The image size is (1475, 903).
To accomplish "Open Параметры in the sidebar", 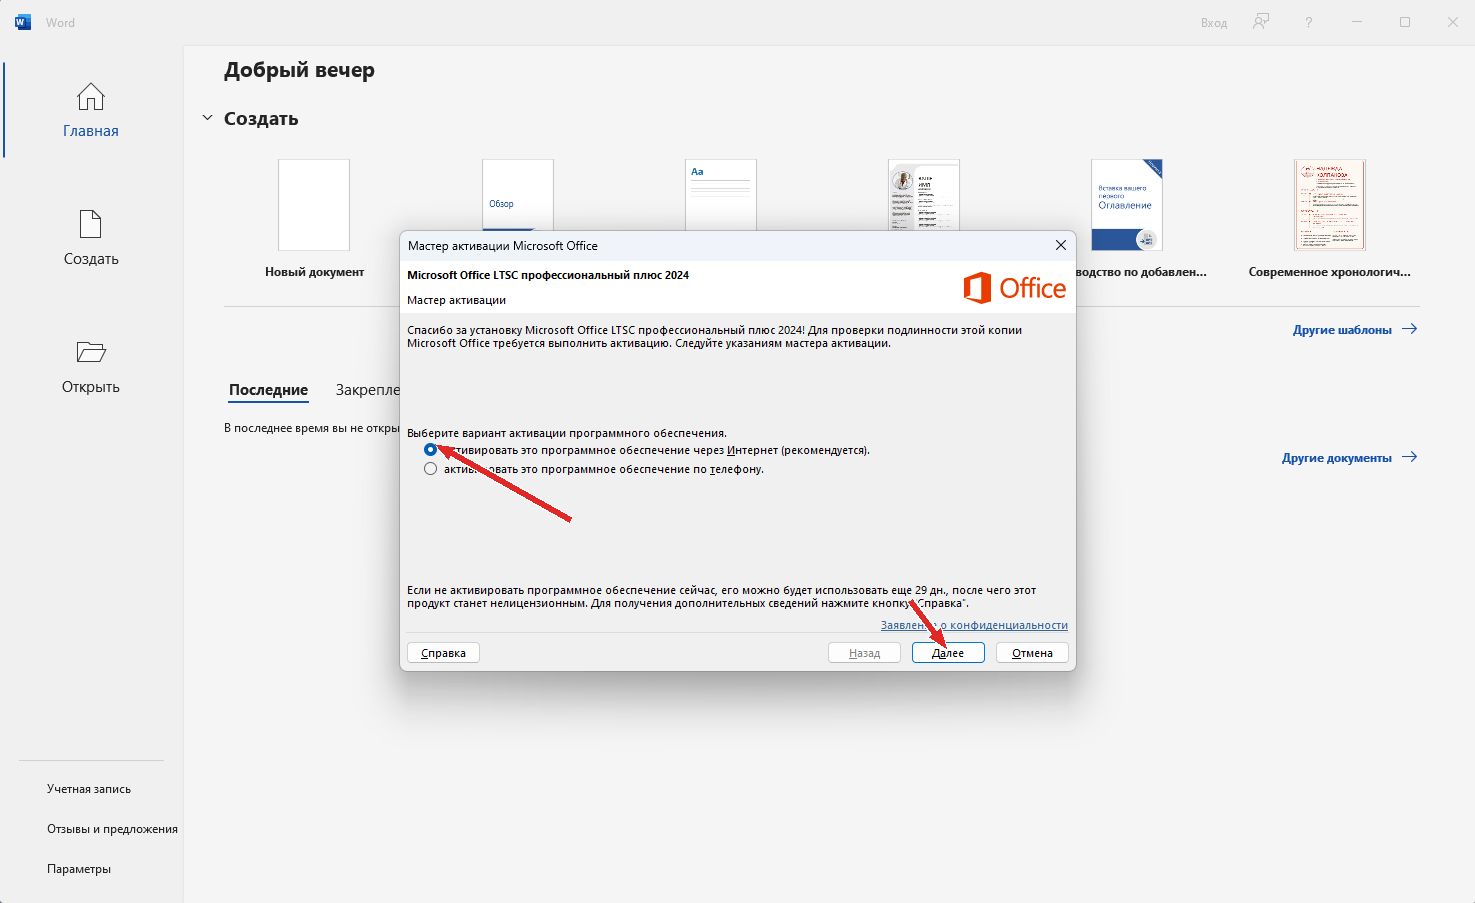I will [x=79, y=869].
